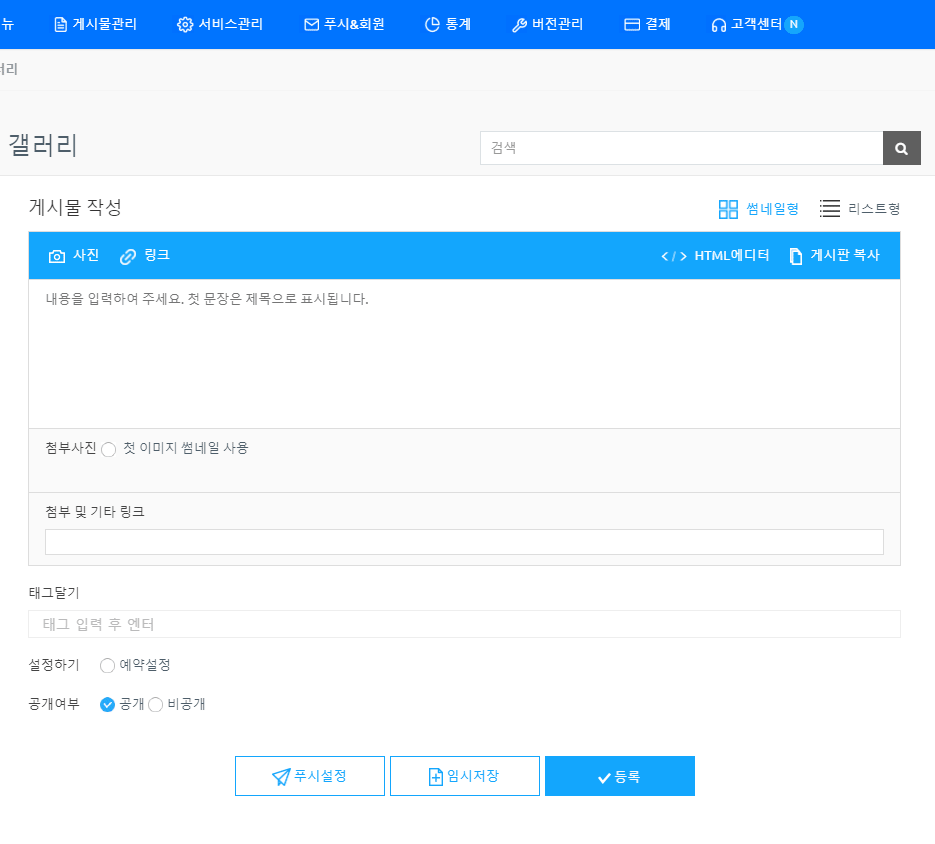Viewport: 935px width, 844px height.
Task: Open the 푸시&회원 menu
Action: click(x=344, y=24)
